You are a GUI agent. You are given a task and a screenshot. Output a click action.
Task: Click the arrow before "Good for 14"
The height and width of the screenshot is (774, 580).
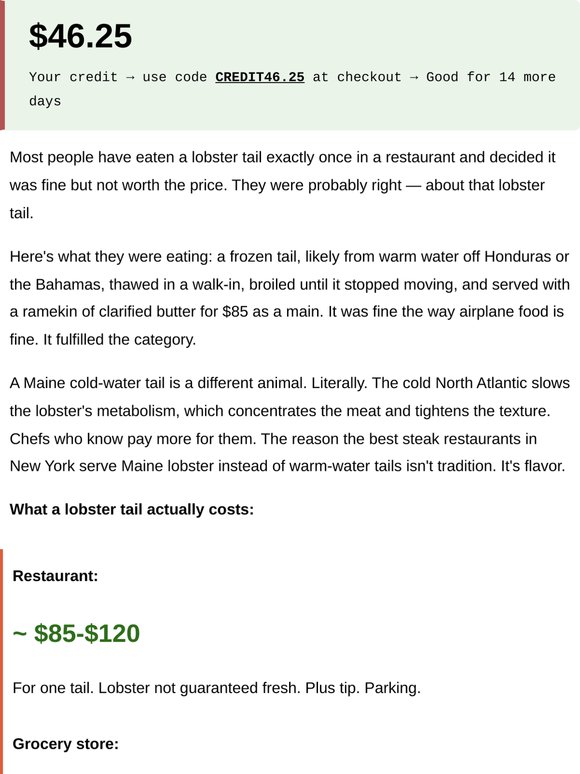point(414,77)
